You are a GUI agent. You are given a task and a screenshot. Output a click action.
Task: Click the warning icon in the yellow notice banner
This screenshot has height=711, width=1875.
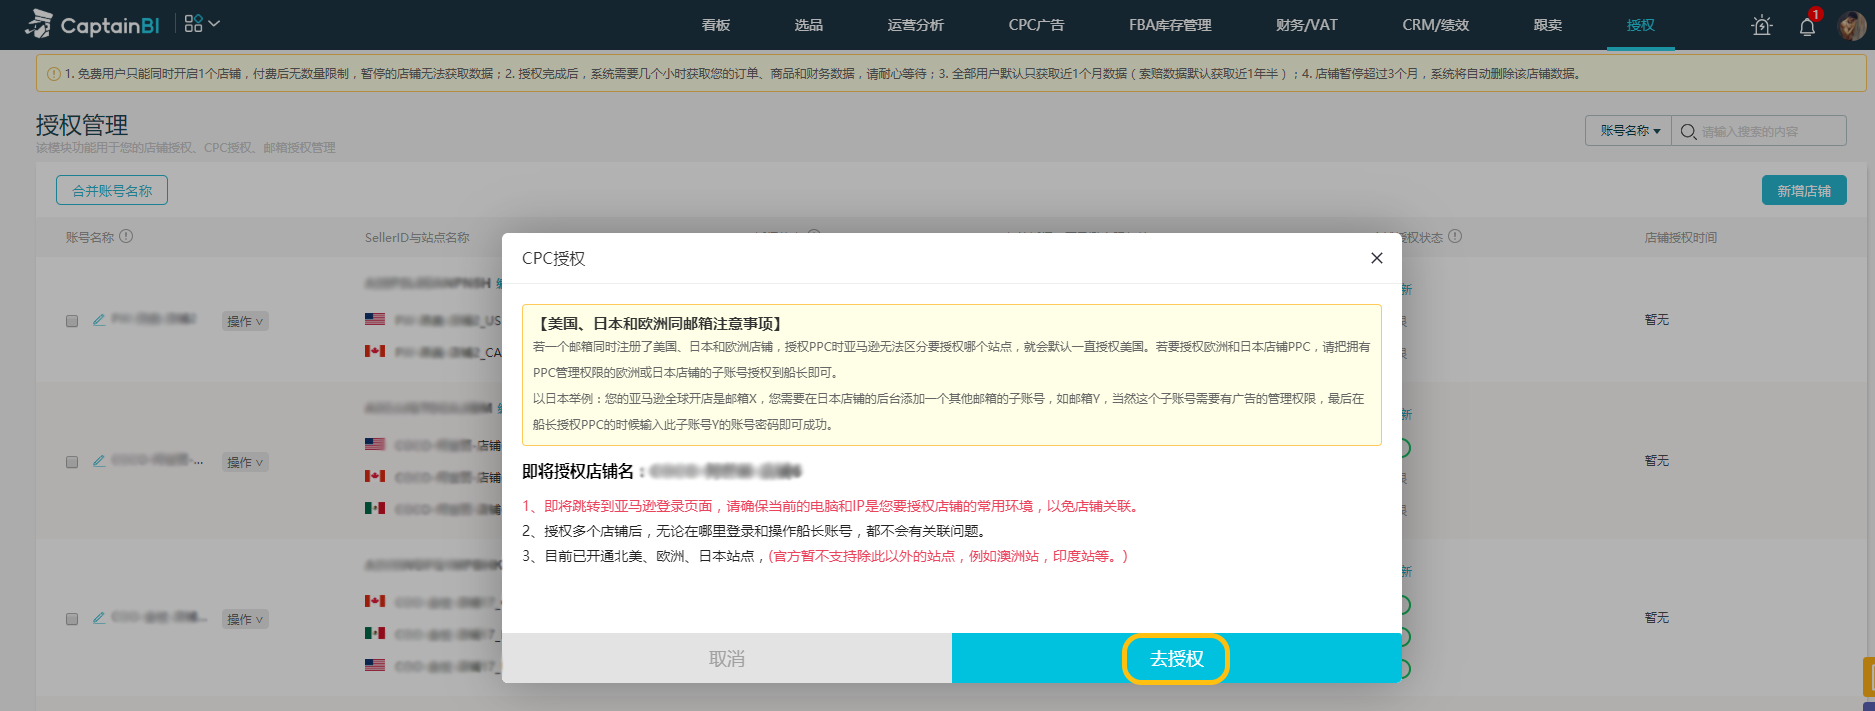coord(54,73)
